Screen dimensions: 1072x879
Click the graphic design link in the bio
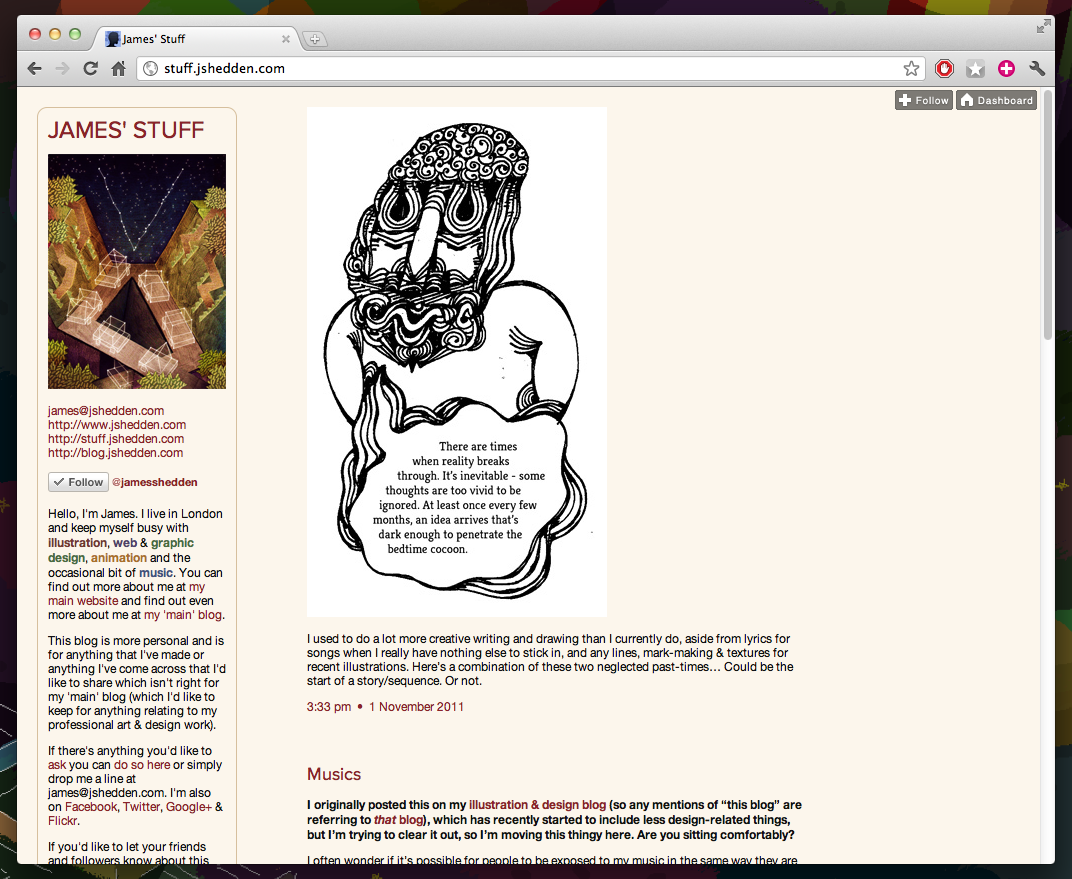point(172,543)
